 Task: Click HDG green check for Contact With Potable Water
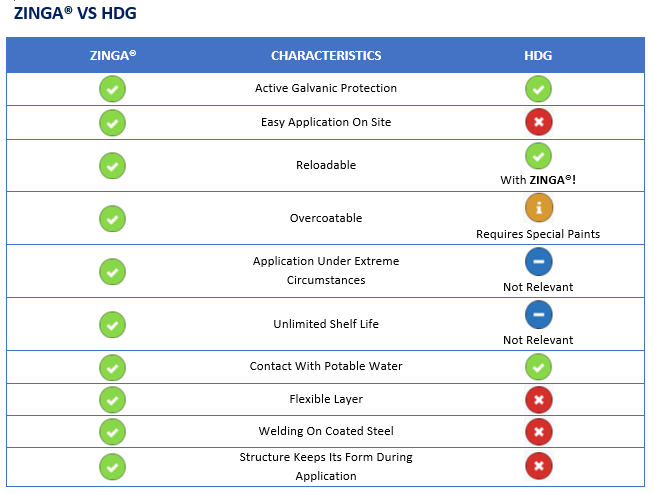(x=538, y=367)
